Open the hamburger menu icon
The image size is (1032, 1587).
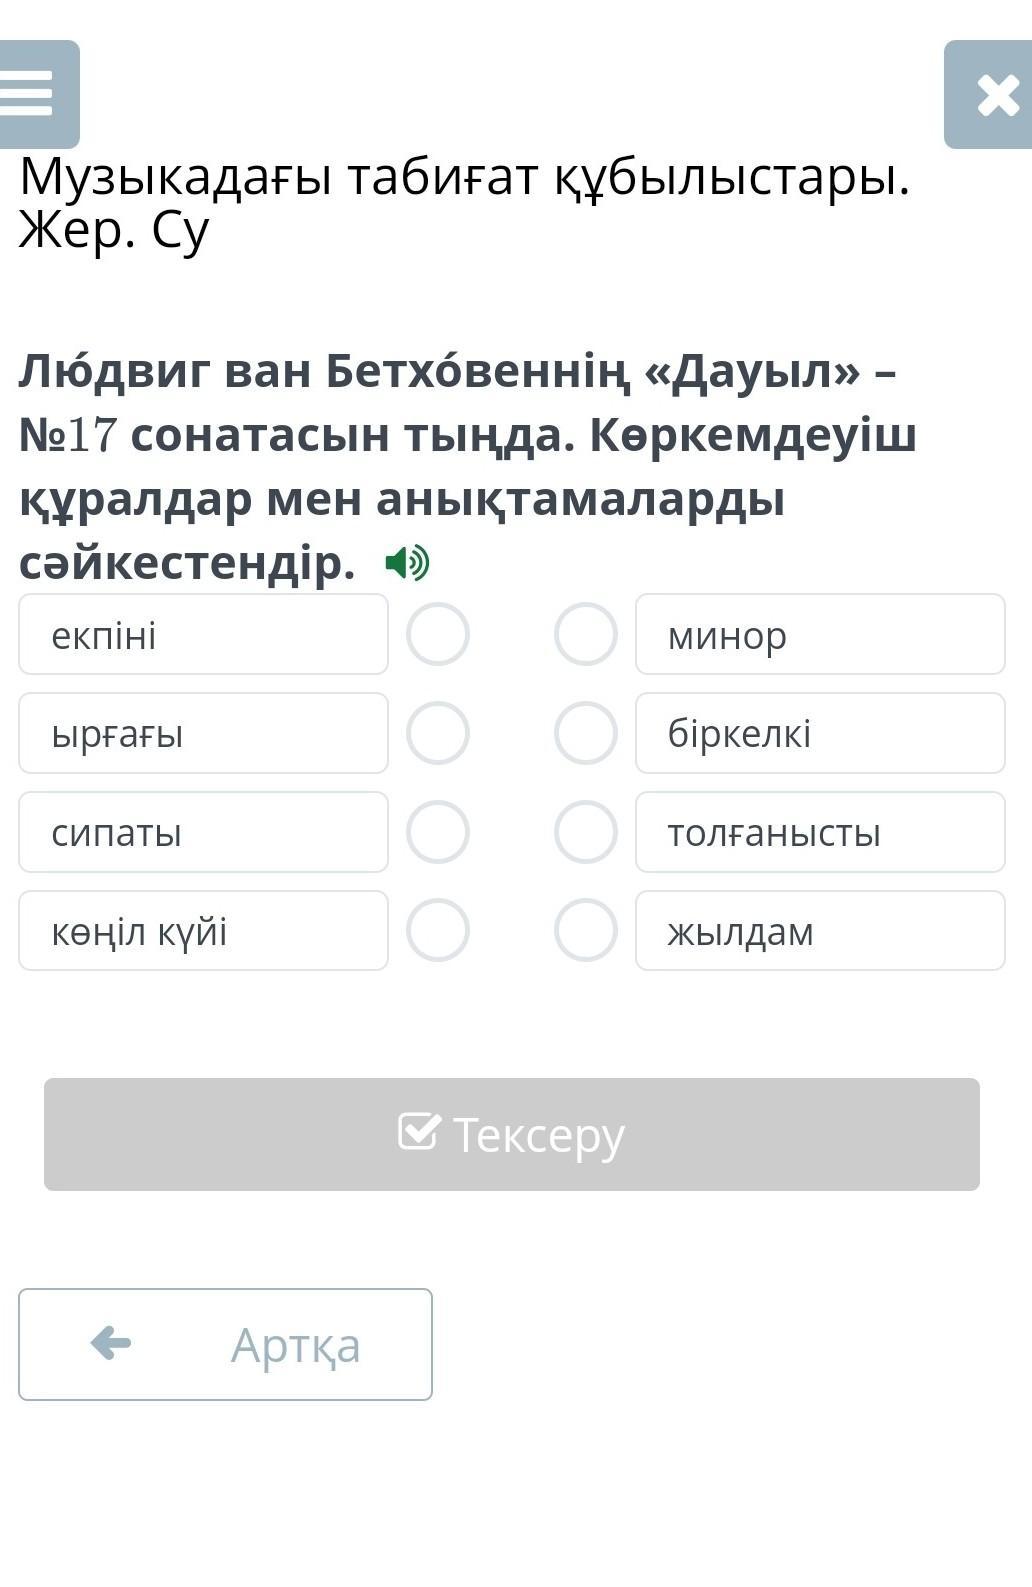click(38, 94)
